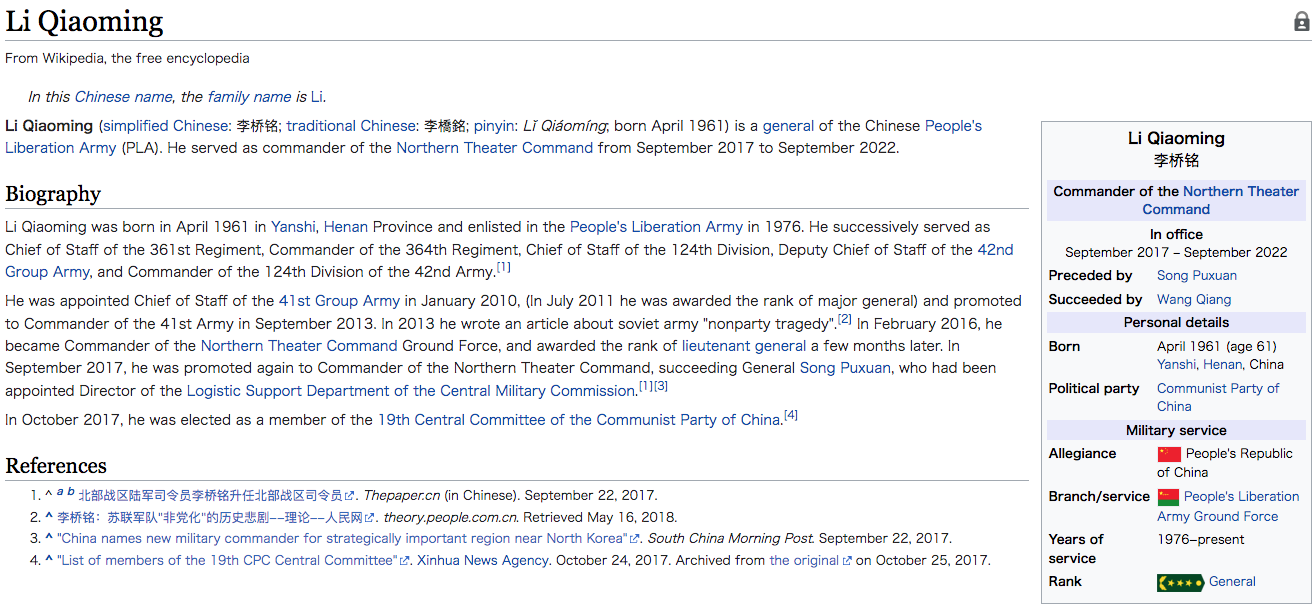Open the "traditional Chinese" link
This screenshot has width=1315, height=605.
pos(351,126)
